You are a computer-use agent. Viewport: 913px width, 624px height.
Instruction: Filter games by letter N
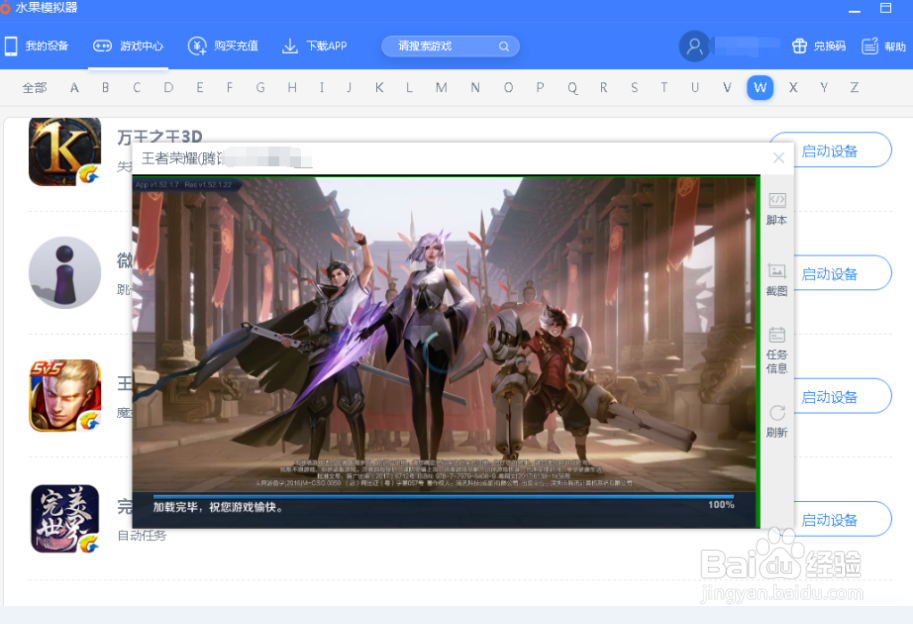475,88
